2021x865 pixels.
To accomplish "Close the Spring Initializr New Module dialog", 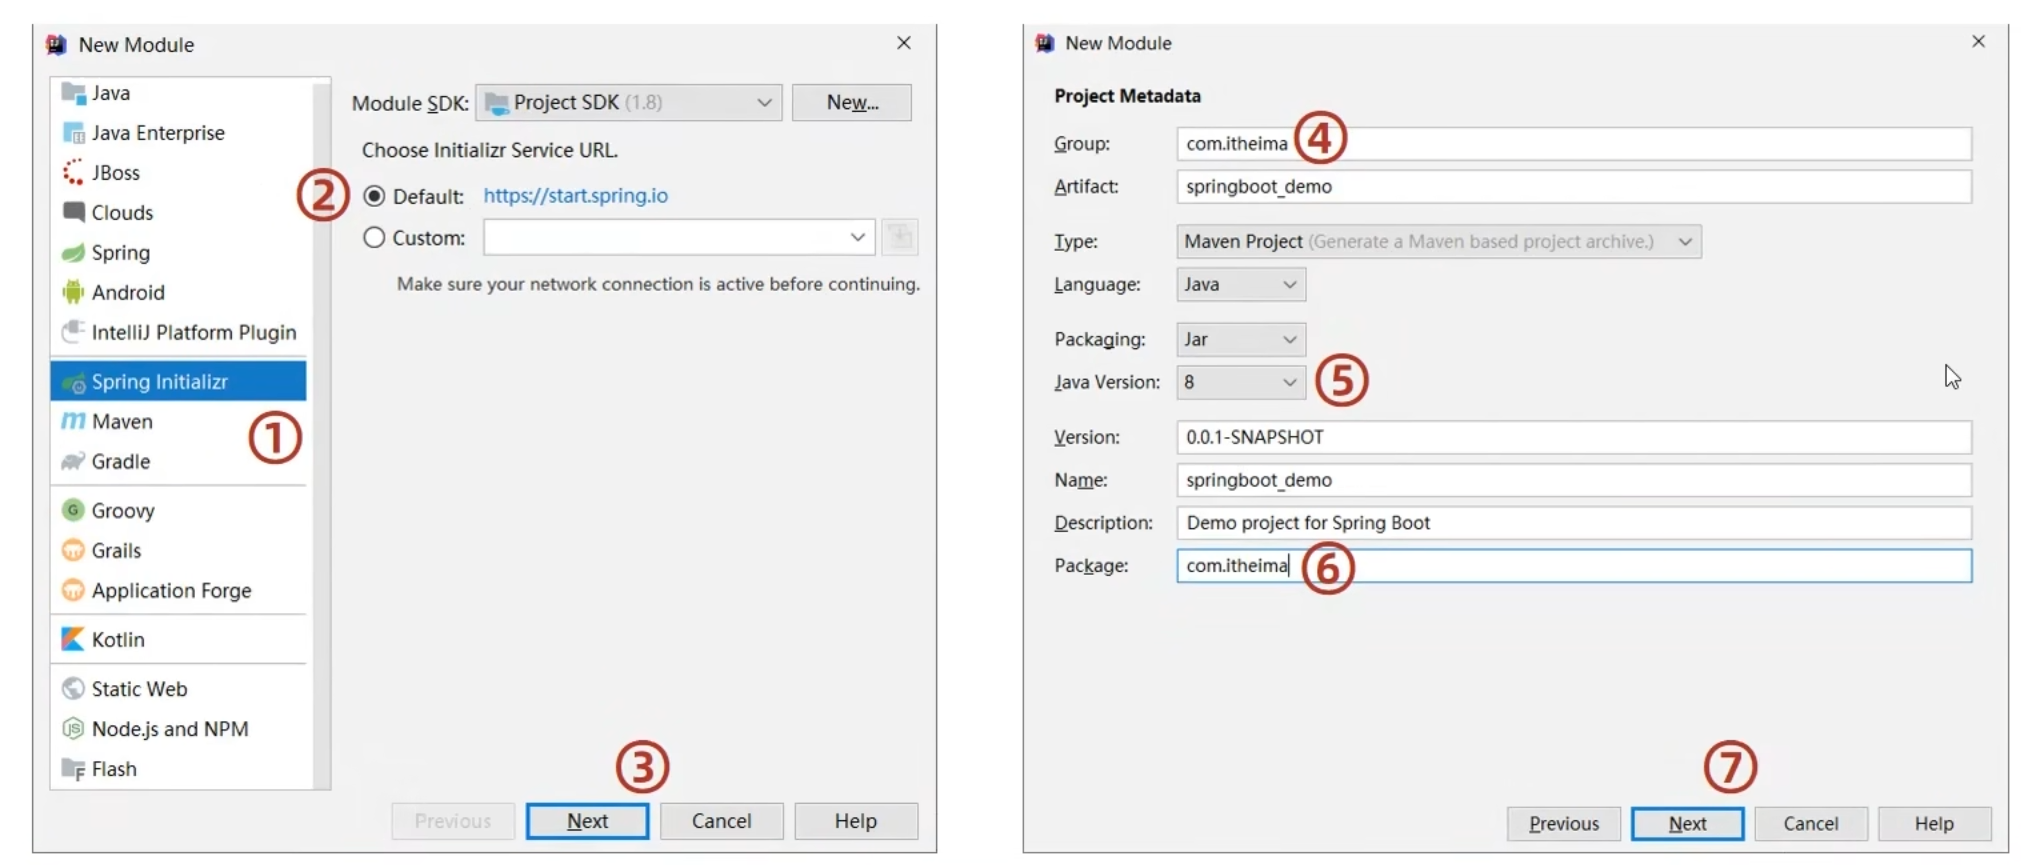I will click(904, 43).
